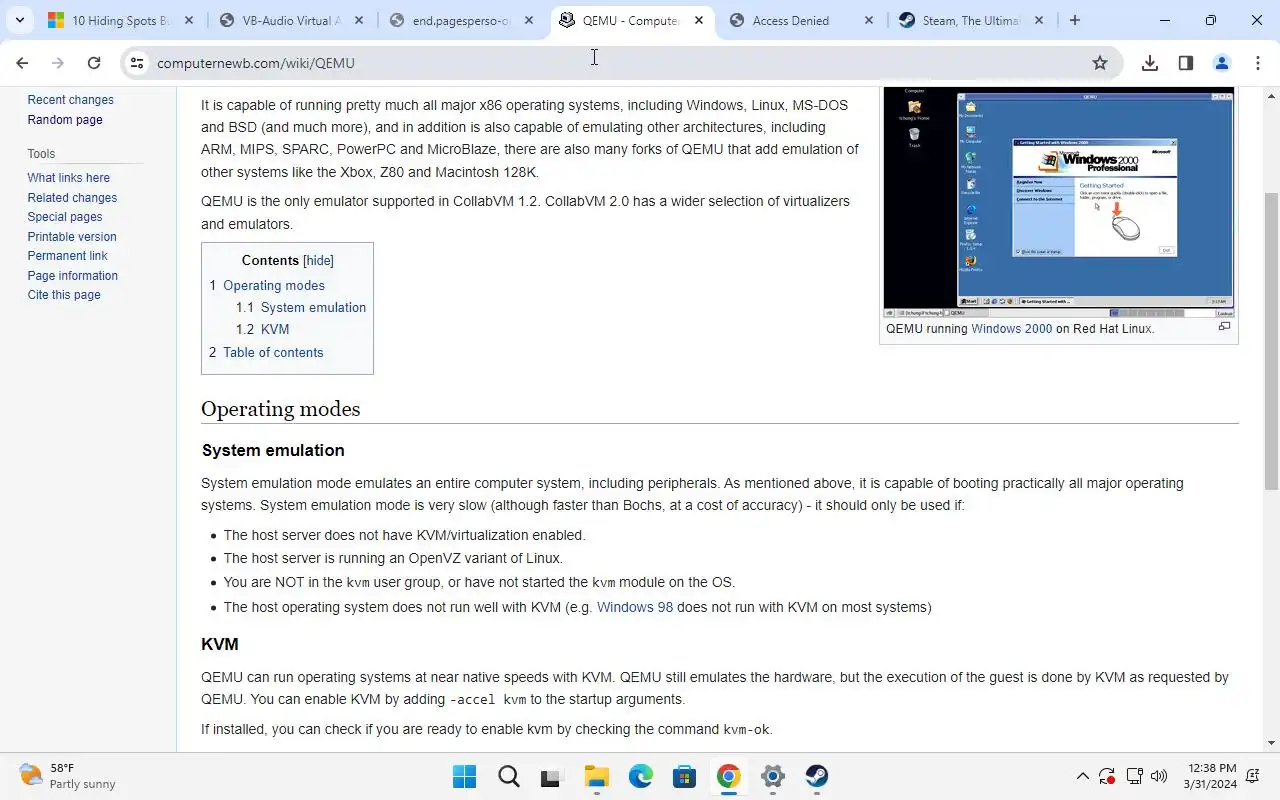The height and width of the screenshot is (800, 1280).
Task: Open a new browser tab
Action: pos(1075,20)
